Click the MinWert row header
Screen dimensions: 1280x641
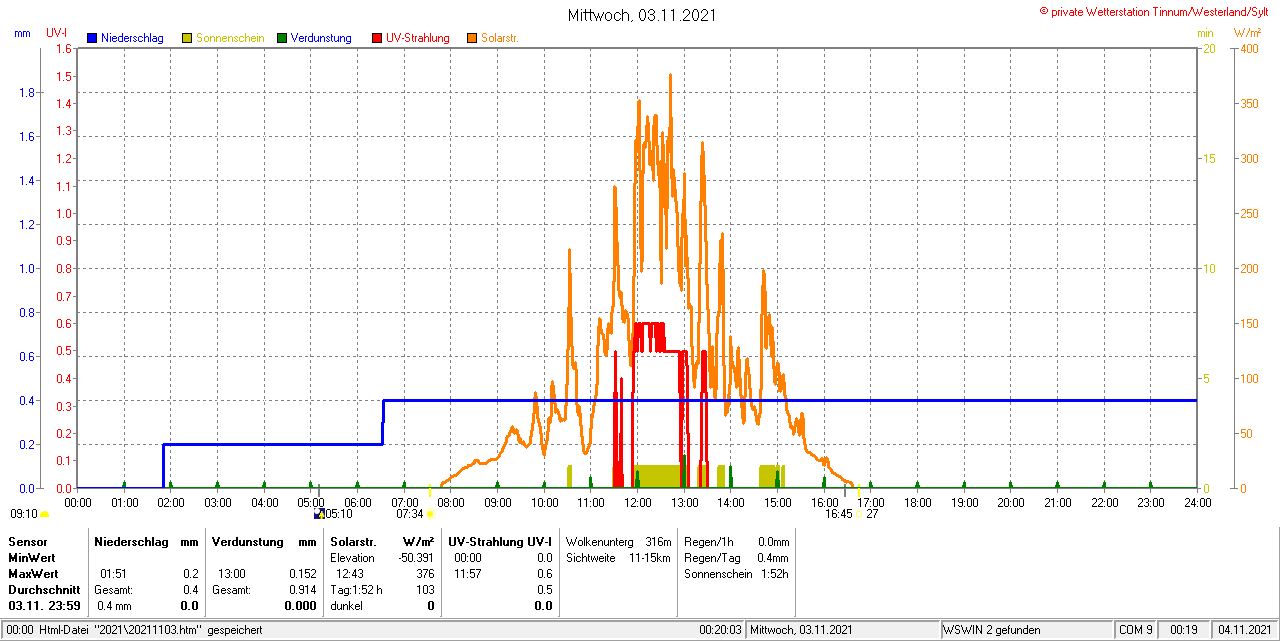tap(32, 557)
